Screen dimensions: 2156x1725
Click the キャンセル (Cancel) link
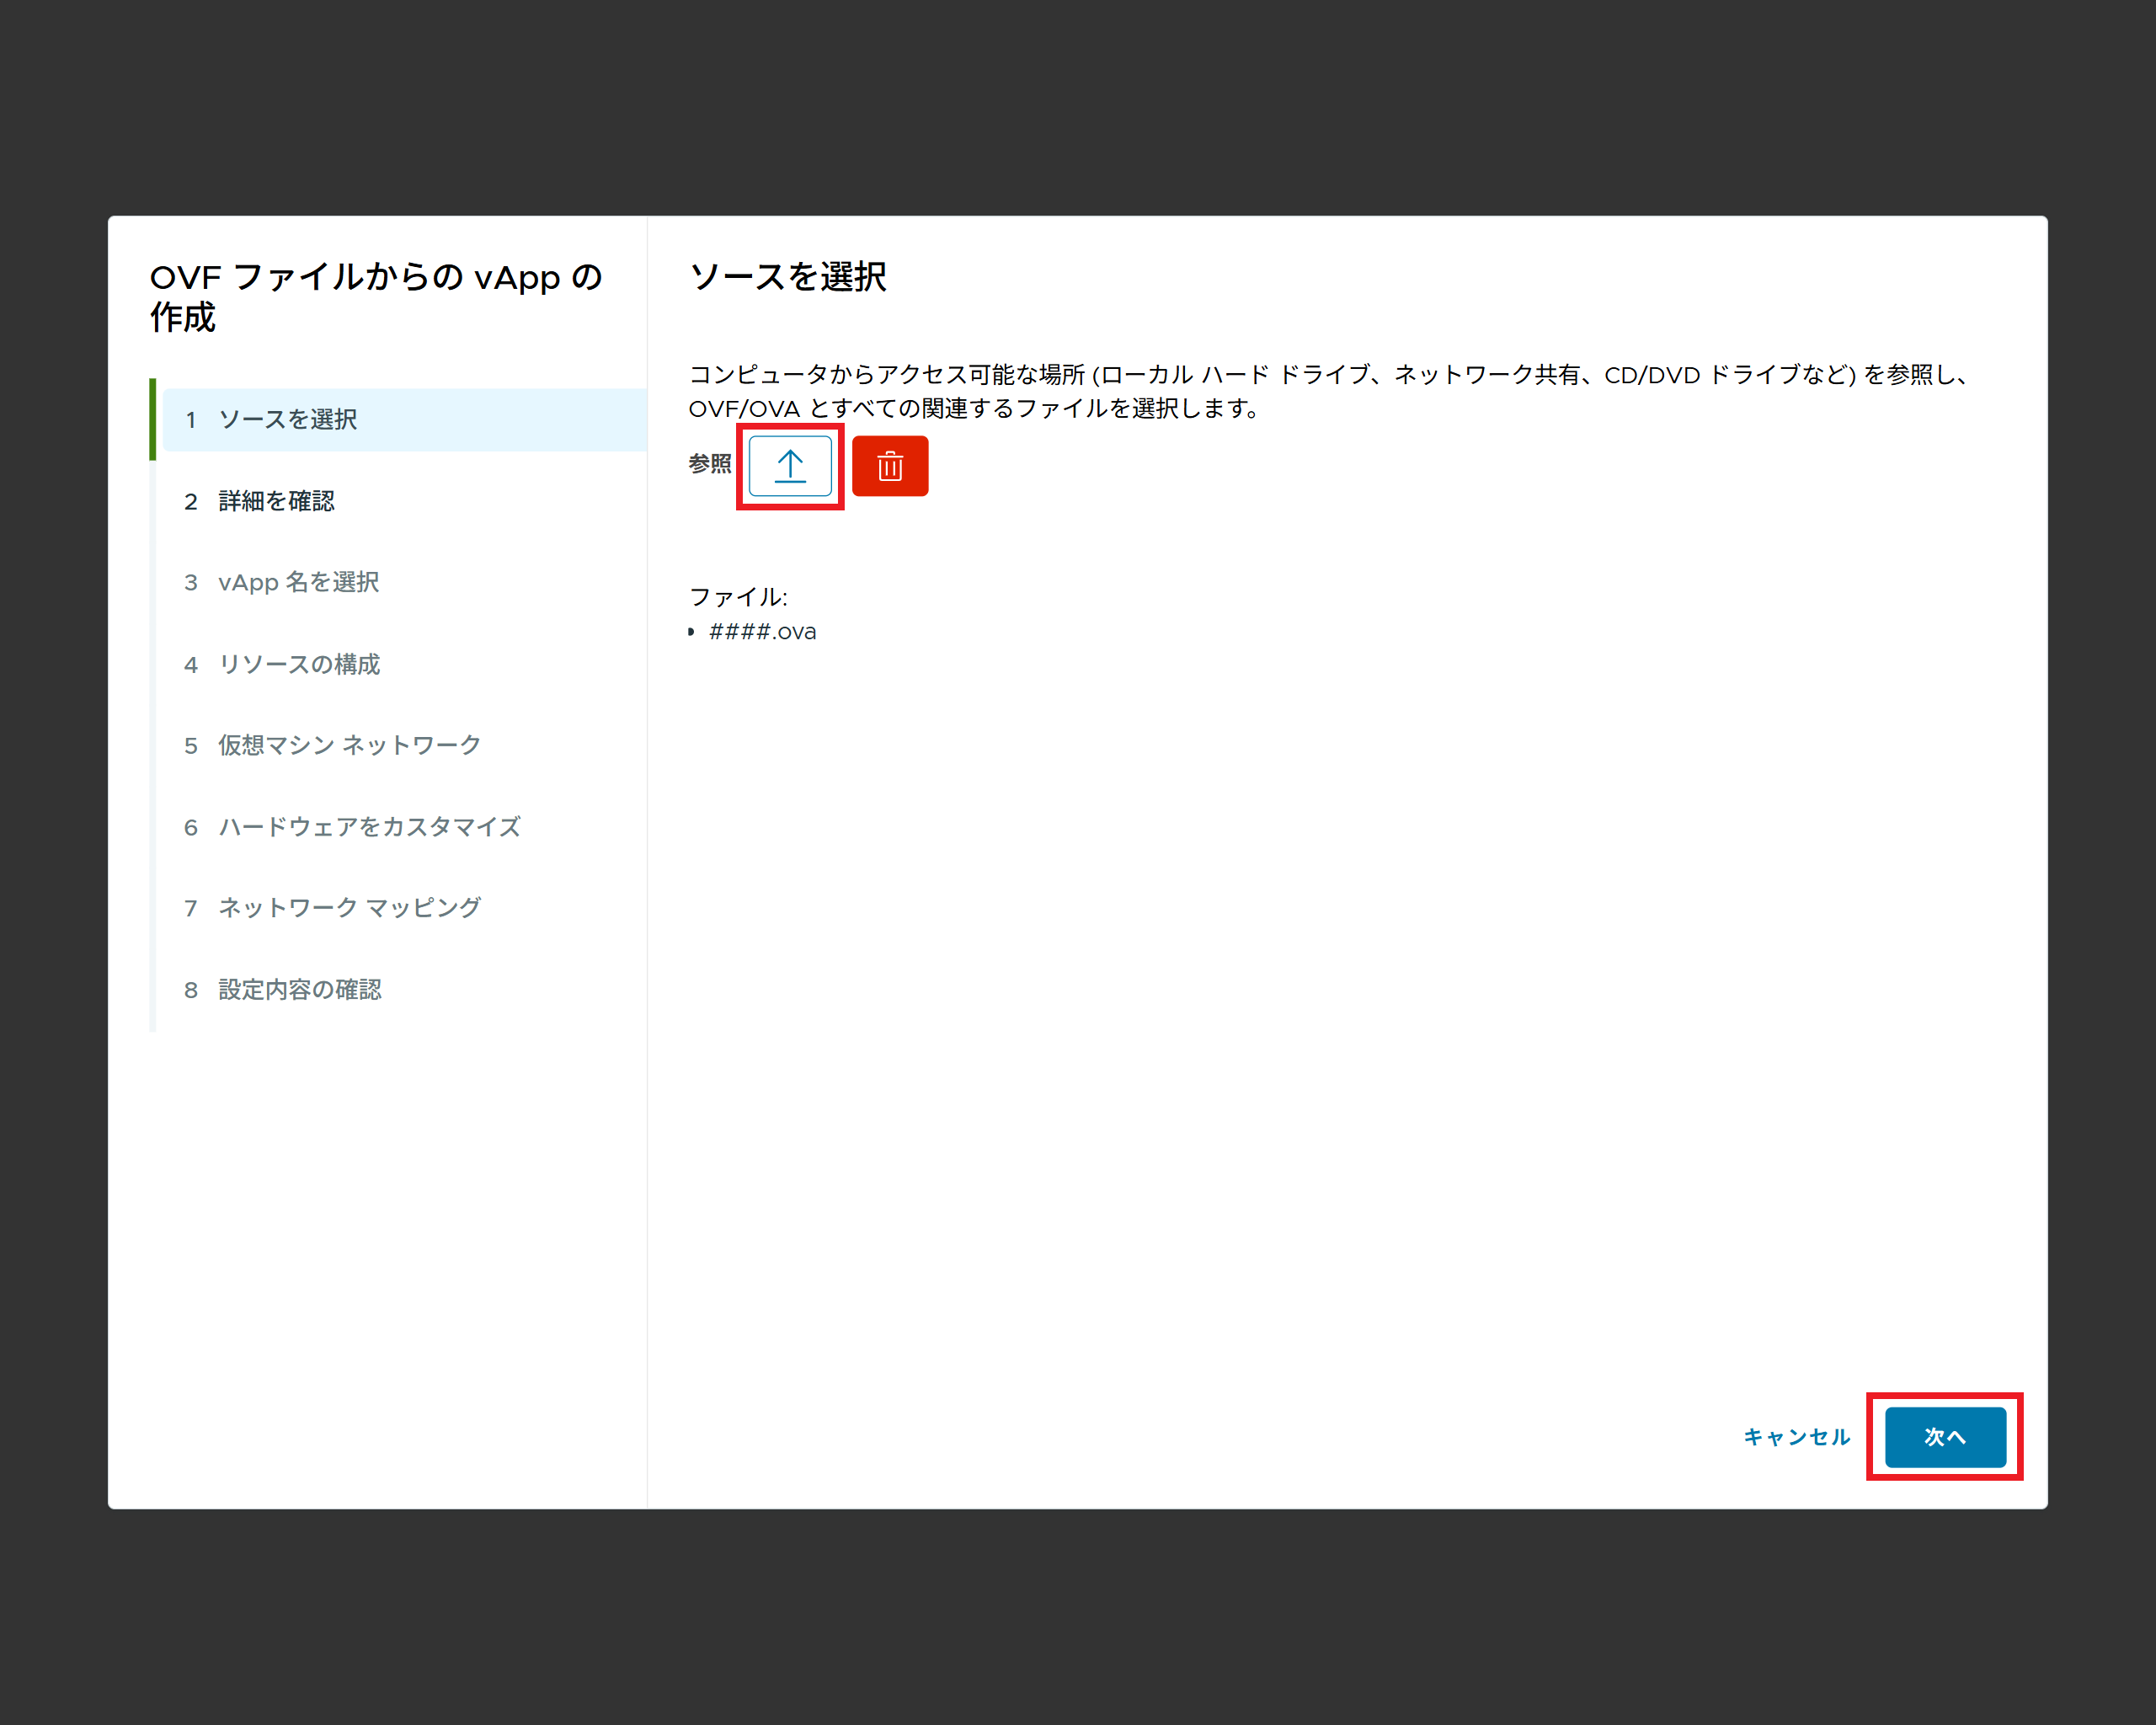(1796, 1436)
